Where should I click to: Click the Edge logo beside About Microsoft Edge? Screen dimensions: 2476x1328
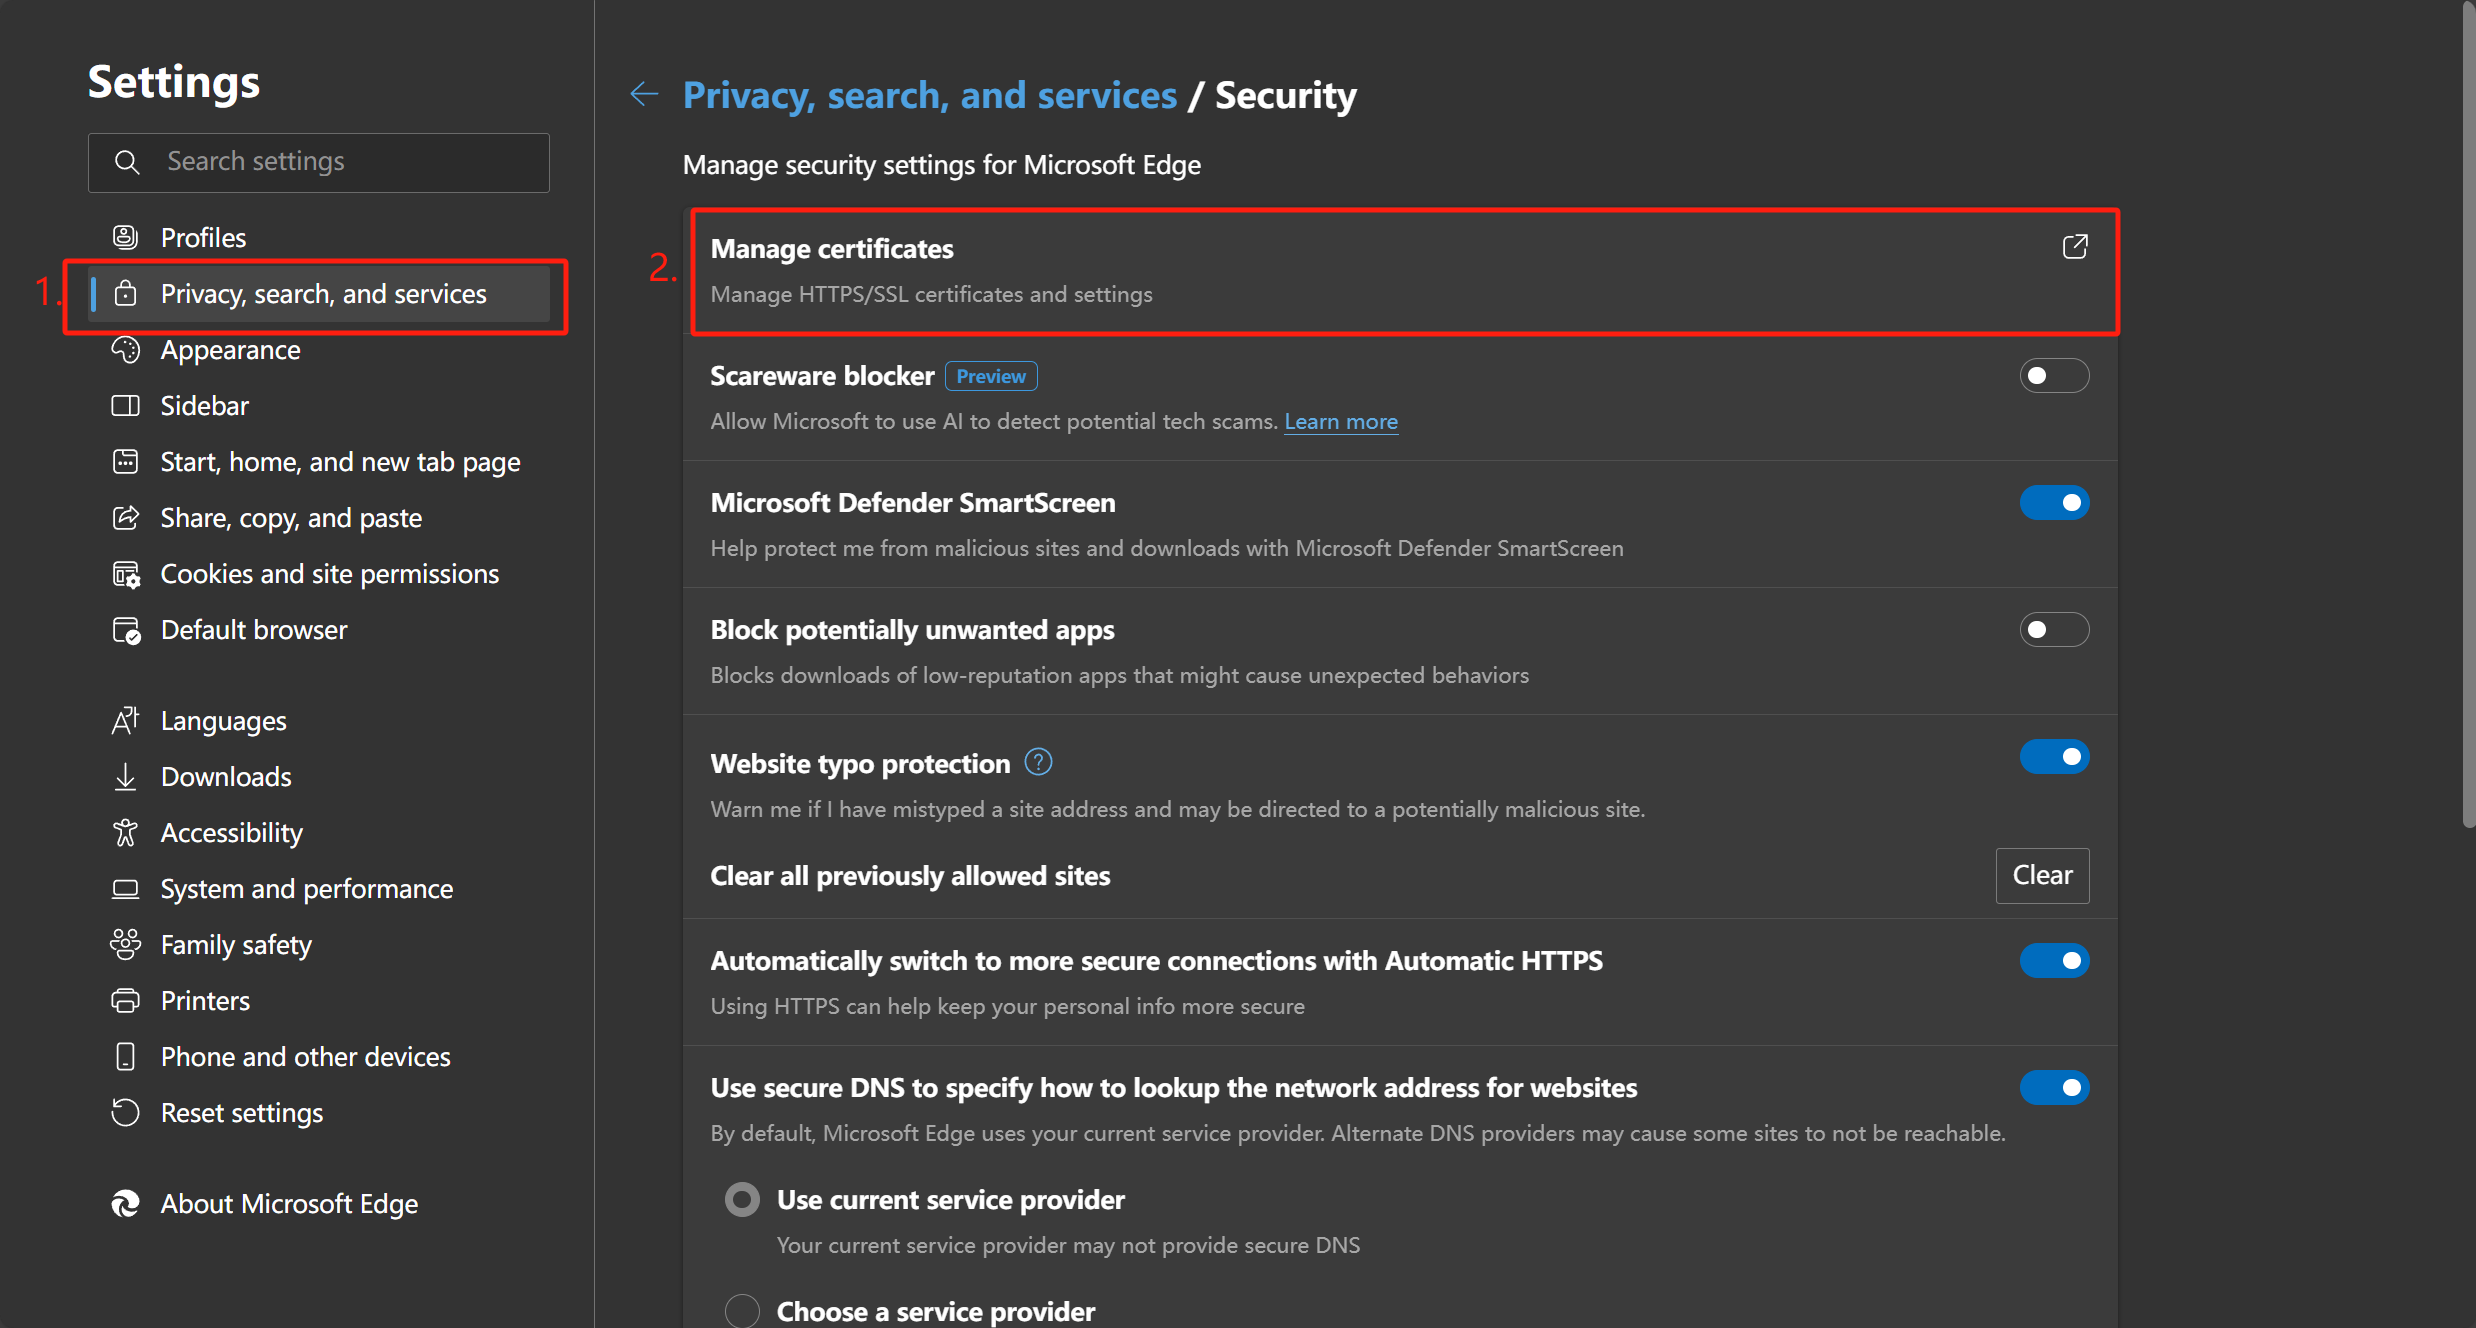coord(125,1204)
